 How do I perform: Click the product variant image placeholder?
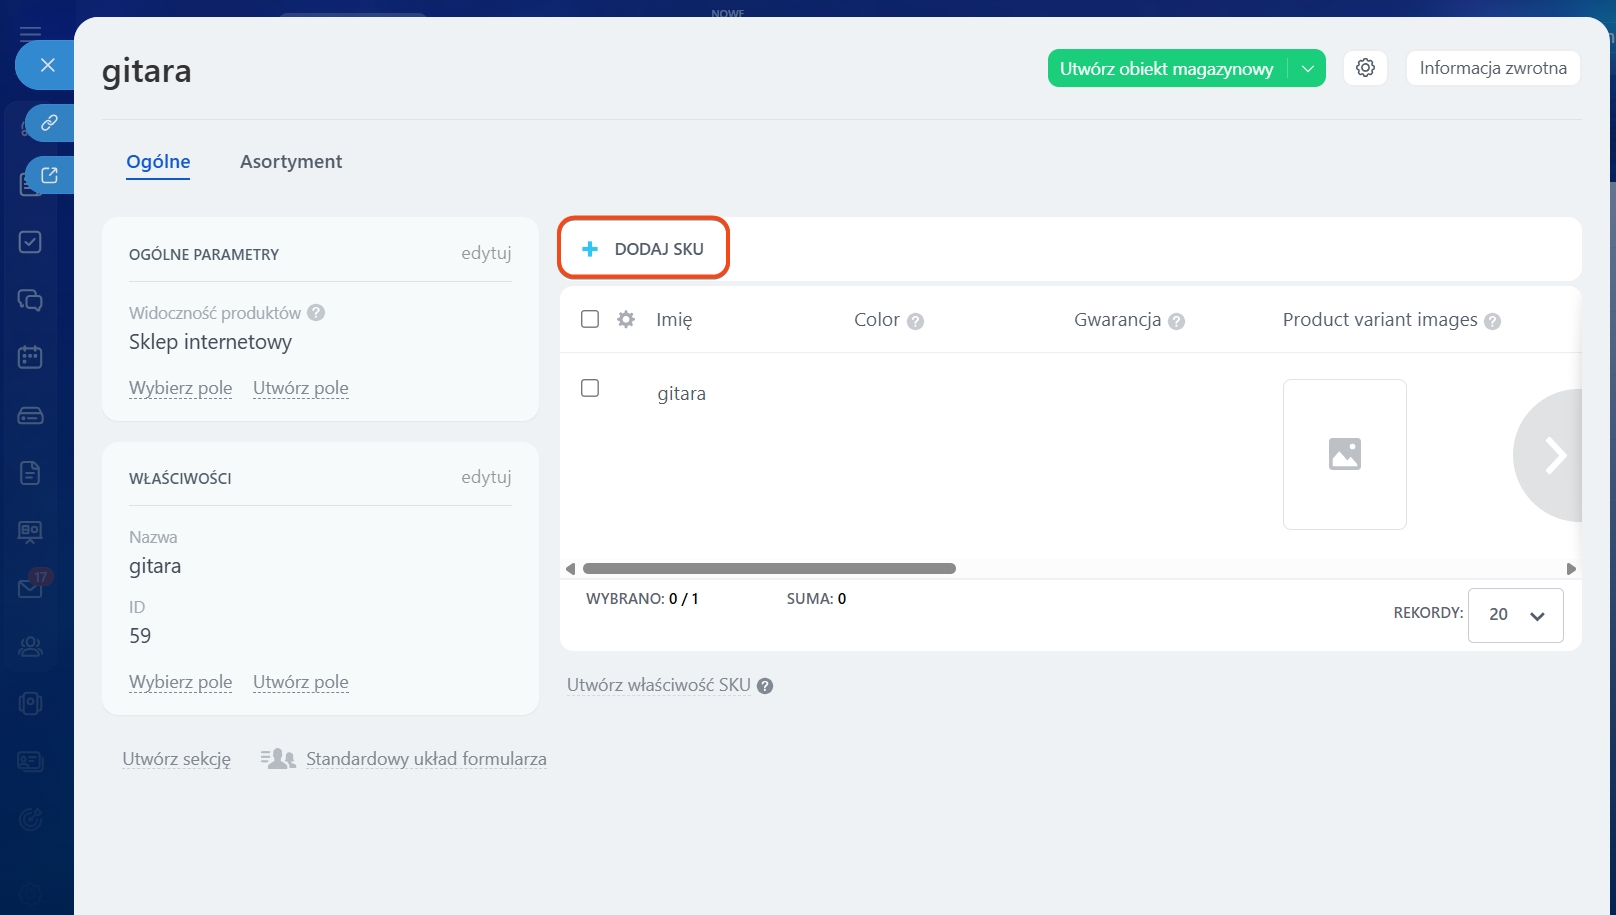tap(1344, 454)
